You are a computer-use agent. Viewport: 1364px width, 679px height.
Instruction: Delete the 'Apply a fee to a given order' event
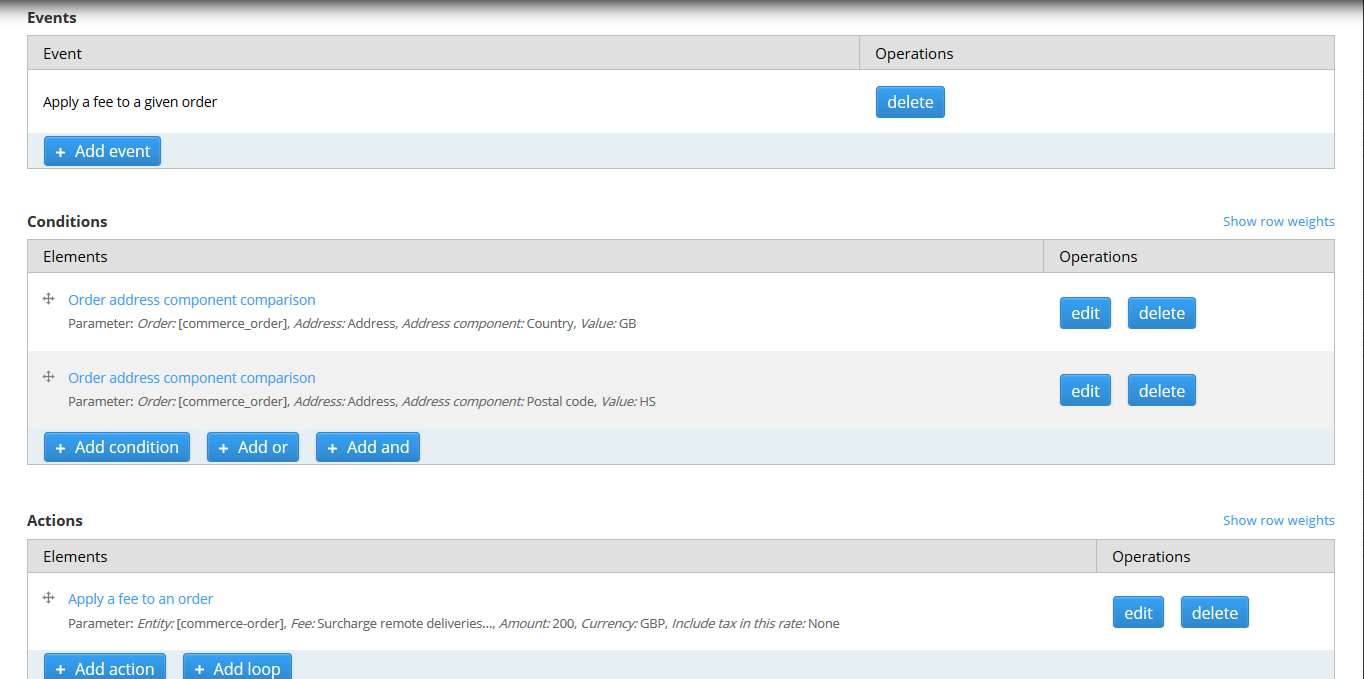pos(909,101)
